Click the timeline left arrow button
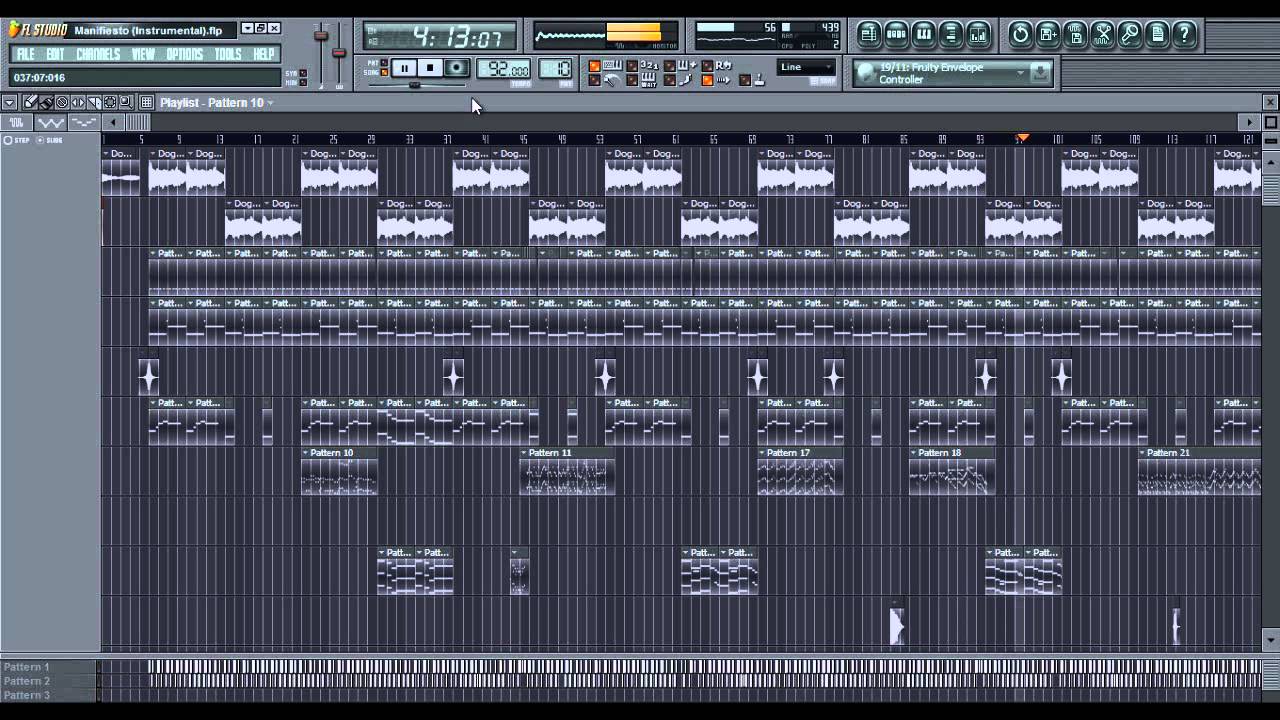This screenshot has height=720, width=1280. [x=114, y=122]
